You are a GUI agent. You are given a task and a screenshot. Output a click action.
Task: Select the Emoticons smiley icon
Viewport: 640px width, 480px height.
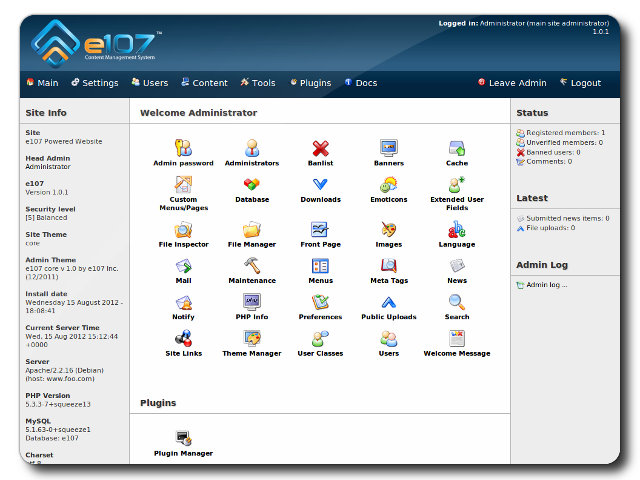pyautogui.click(x=389, y=185)
